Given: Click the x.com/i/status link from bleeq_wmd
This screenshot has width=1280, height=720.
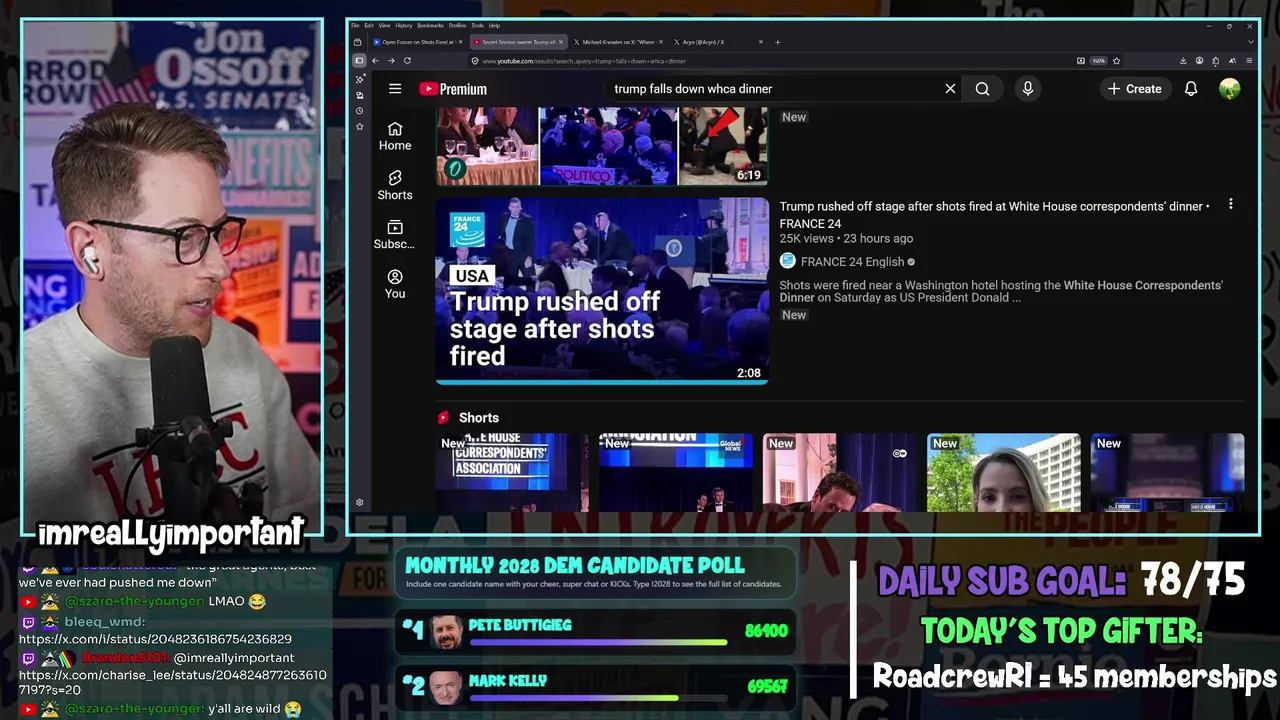Looking at the screenshot, I should [x=155, y=639].
